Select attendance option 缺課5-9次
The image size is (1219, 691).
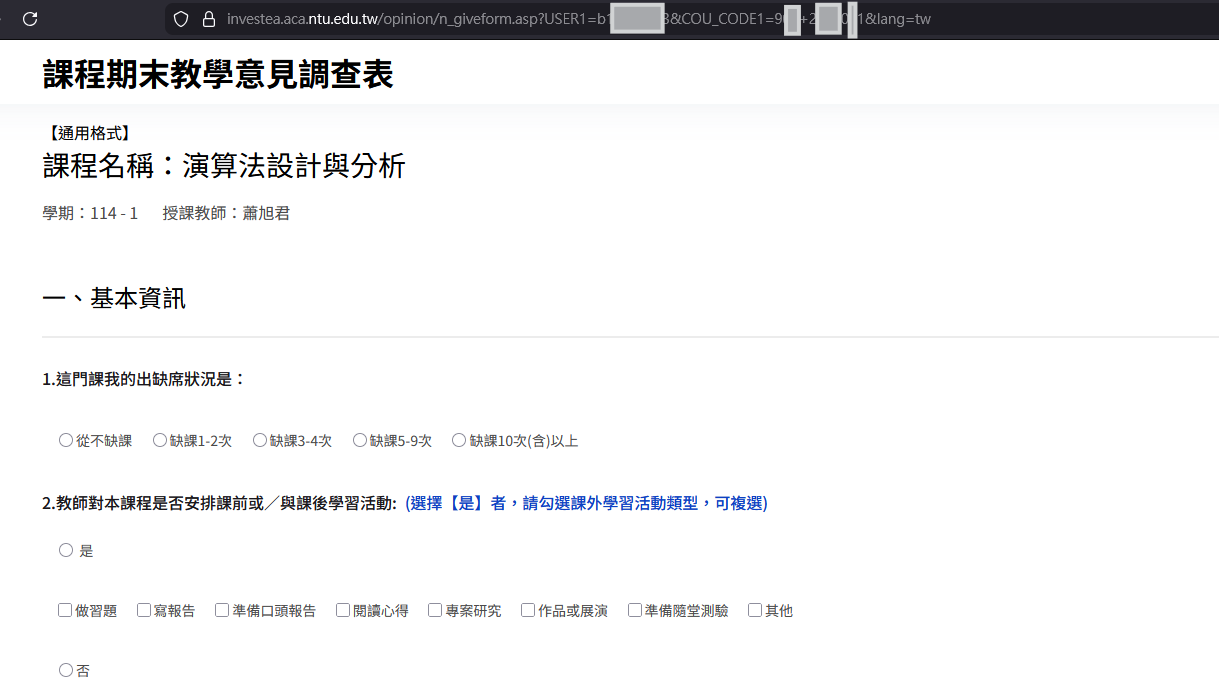tap(360, 440)
